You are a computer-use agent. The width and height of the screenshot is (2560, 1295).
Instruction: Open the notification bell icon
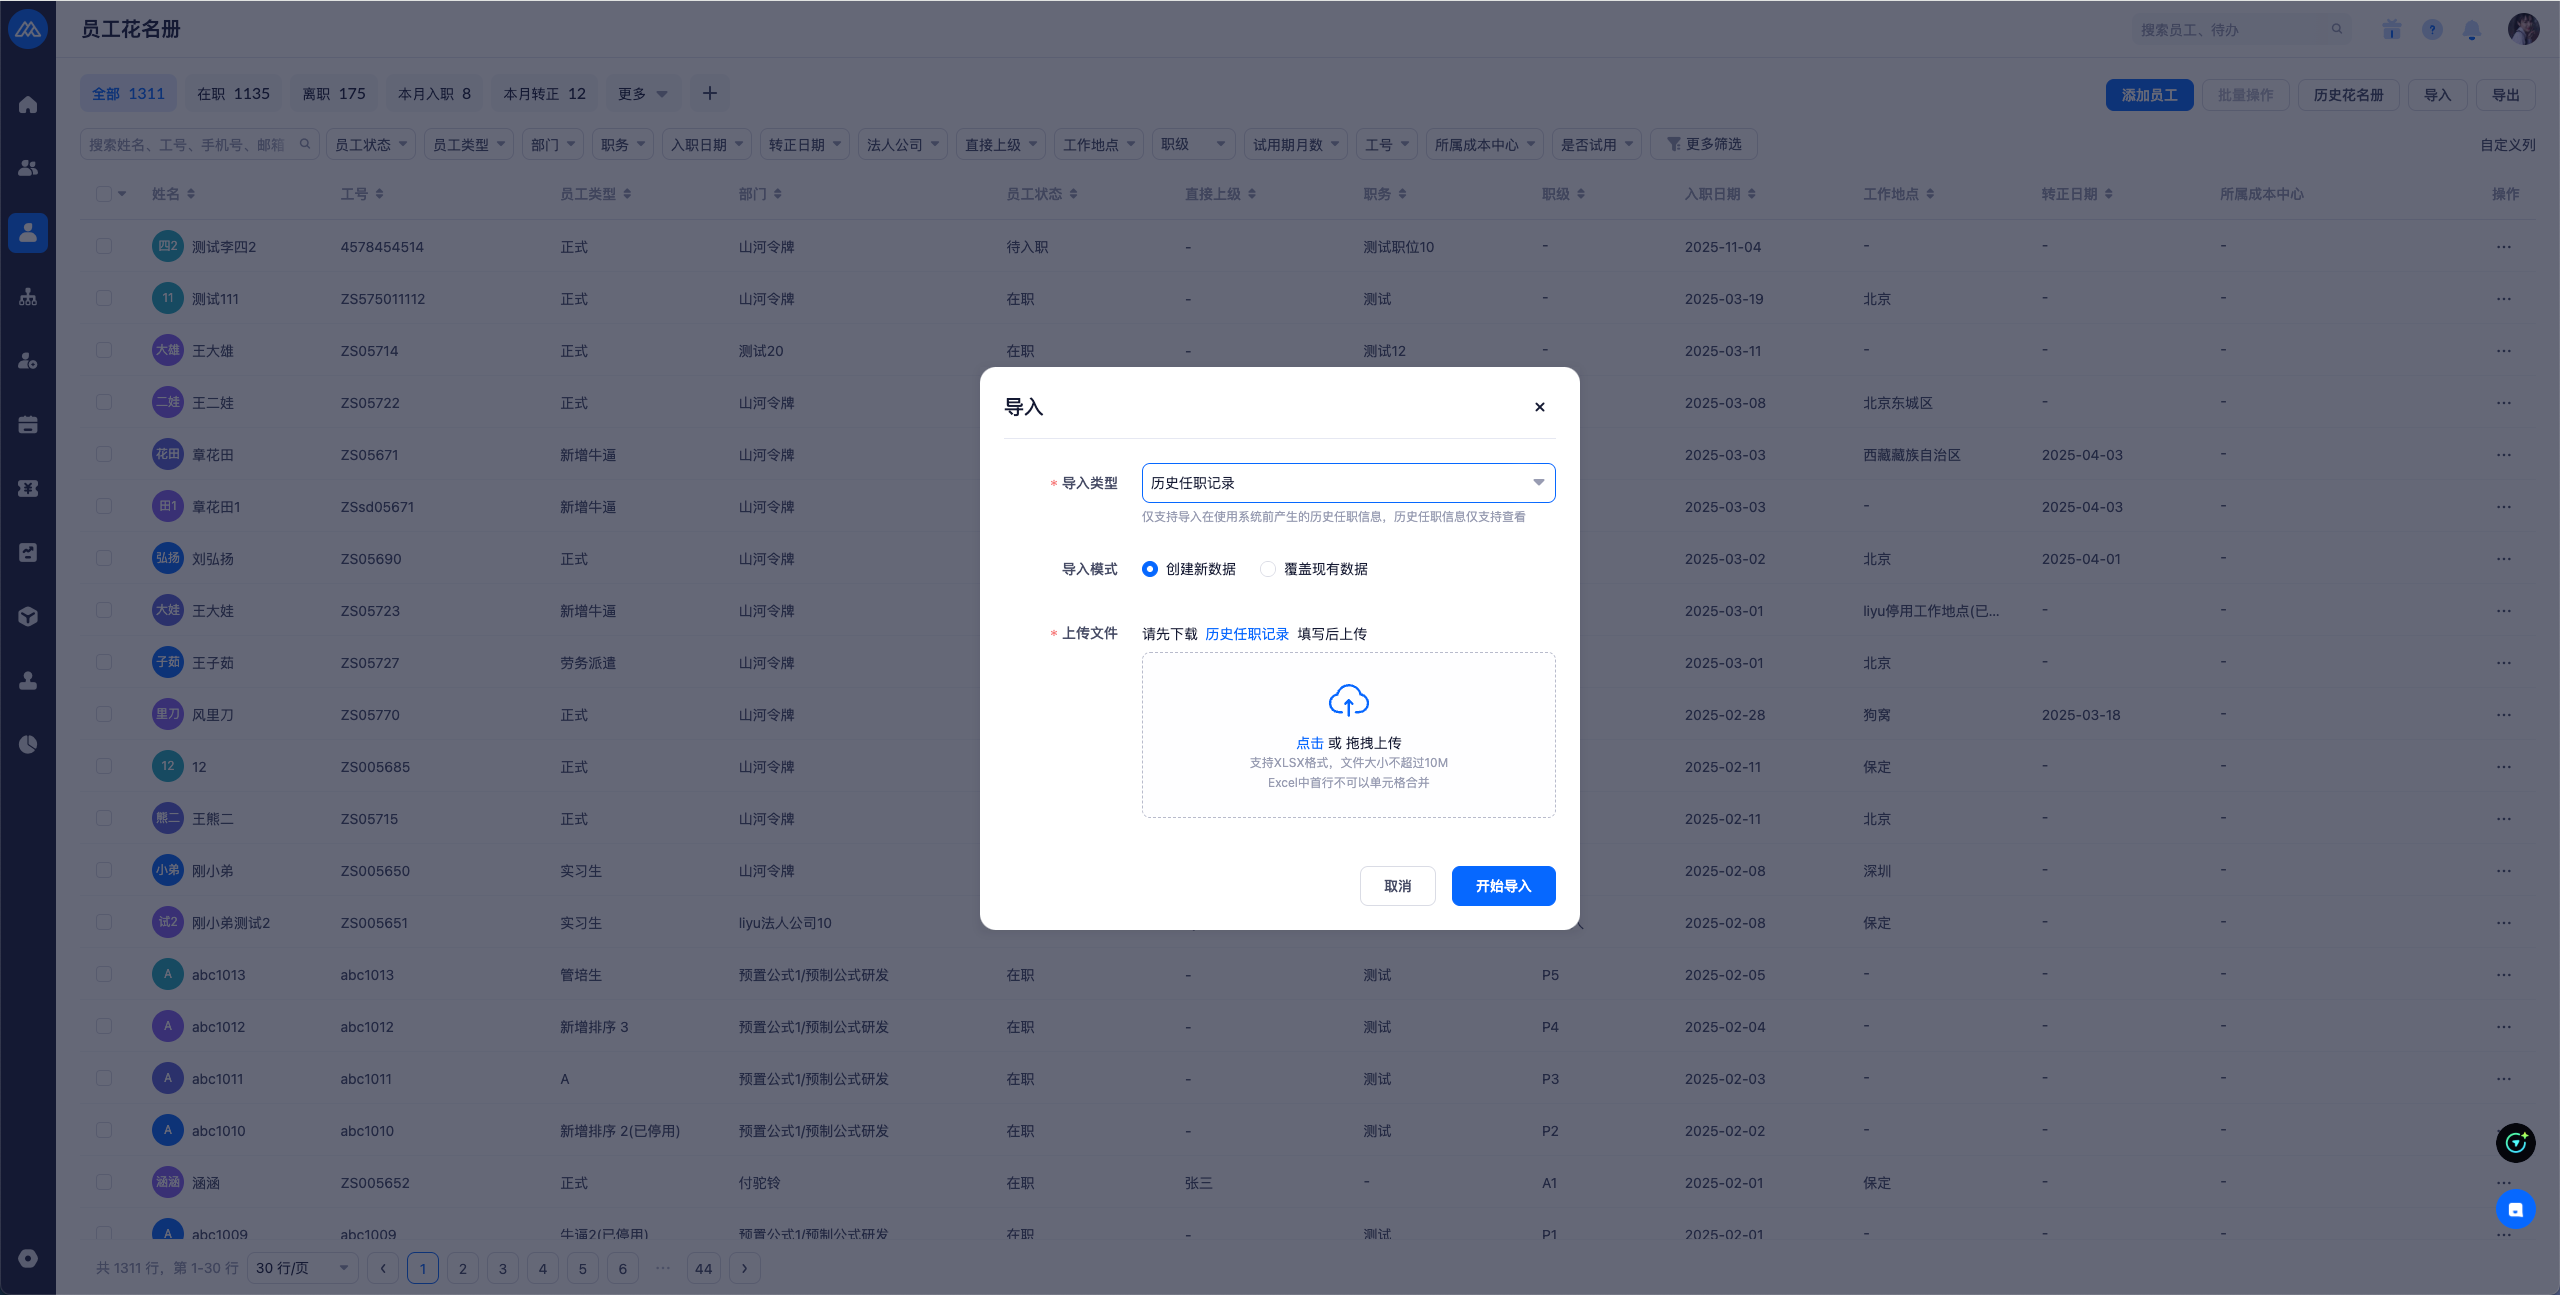pos(2472,30)
